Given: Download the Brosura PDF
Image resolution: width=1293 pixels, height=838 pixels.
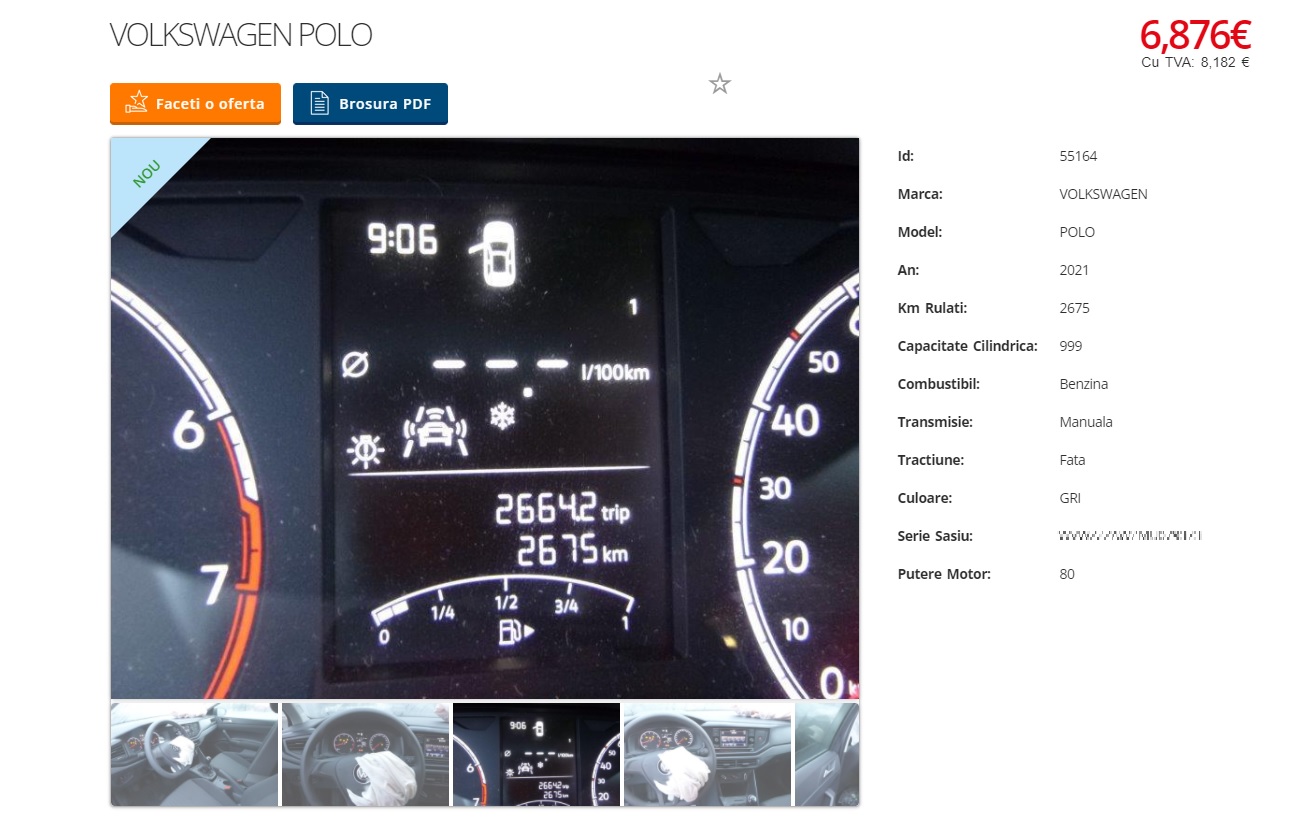Looking at the screenshot, I should pos(370,104).
